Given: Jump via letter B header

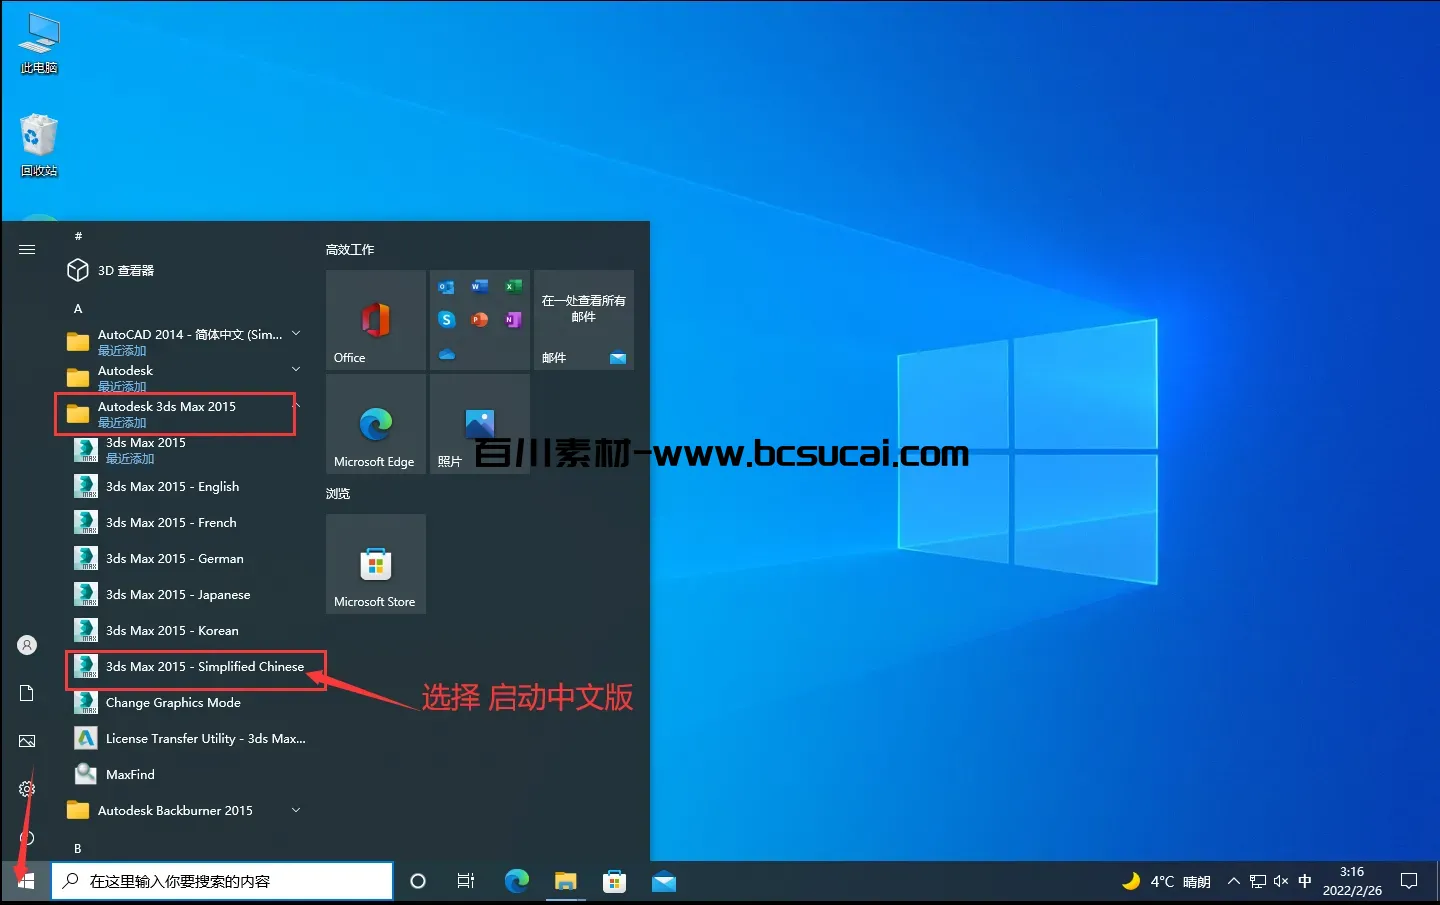Looking at the screenshot, I should tap(78, 848).
